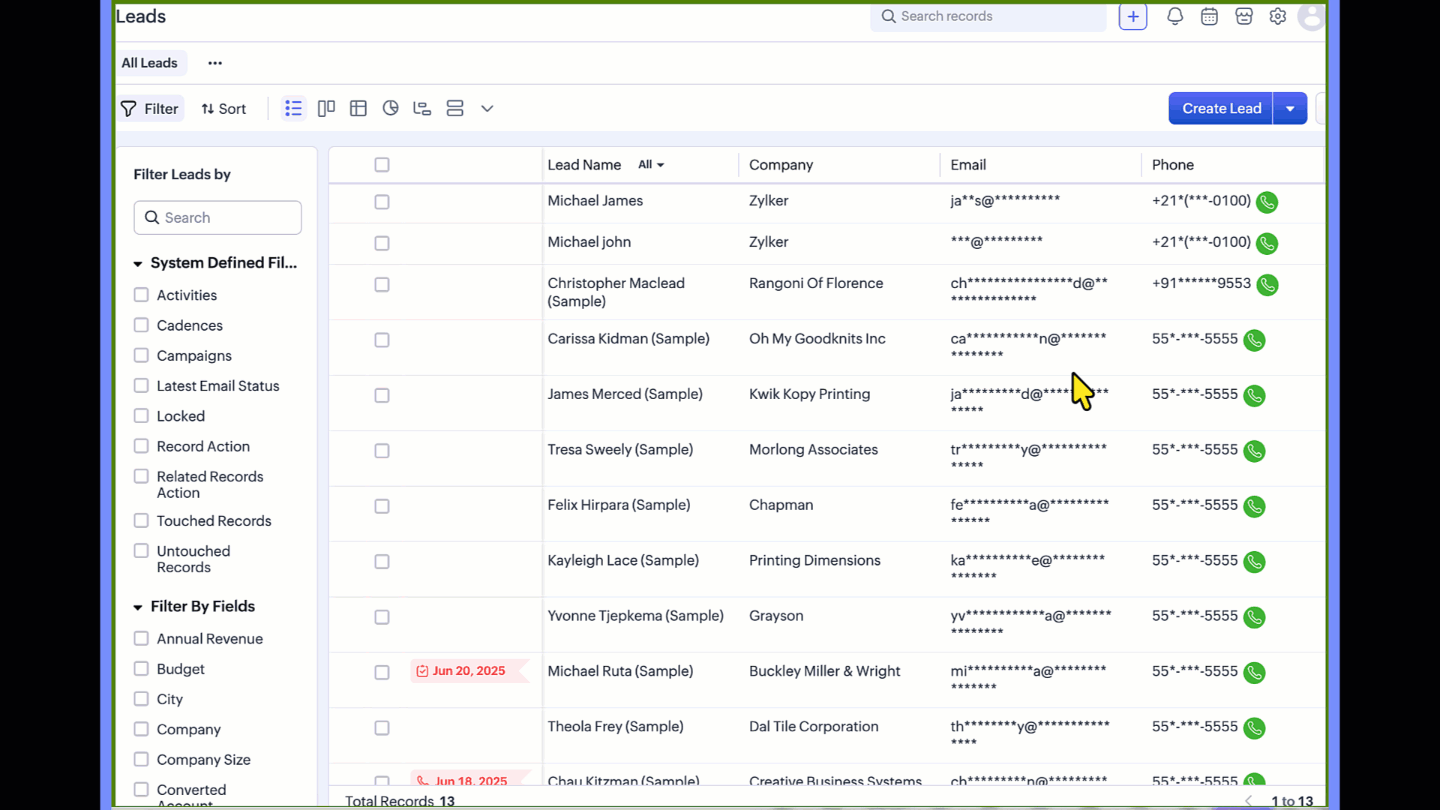
Task: Expand more view options chevron
Action: pos(487,108)
